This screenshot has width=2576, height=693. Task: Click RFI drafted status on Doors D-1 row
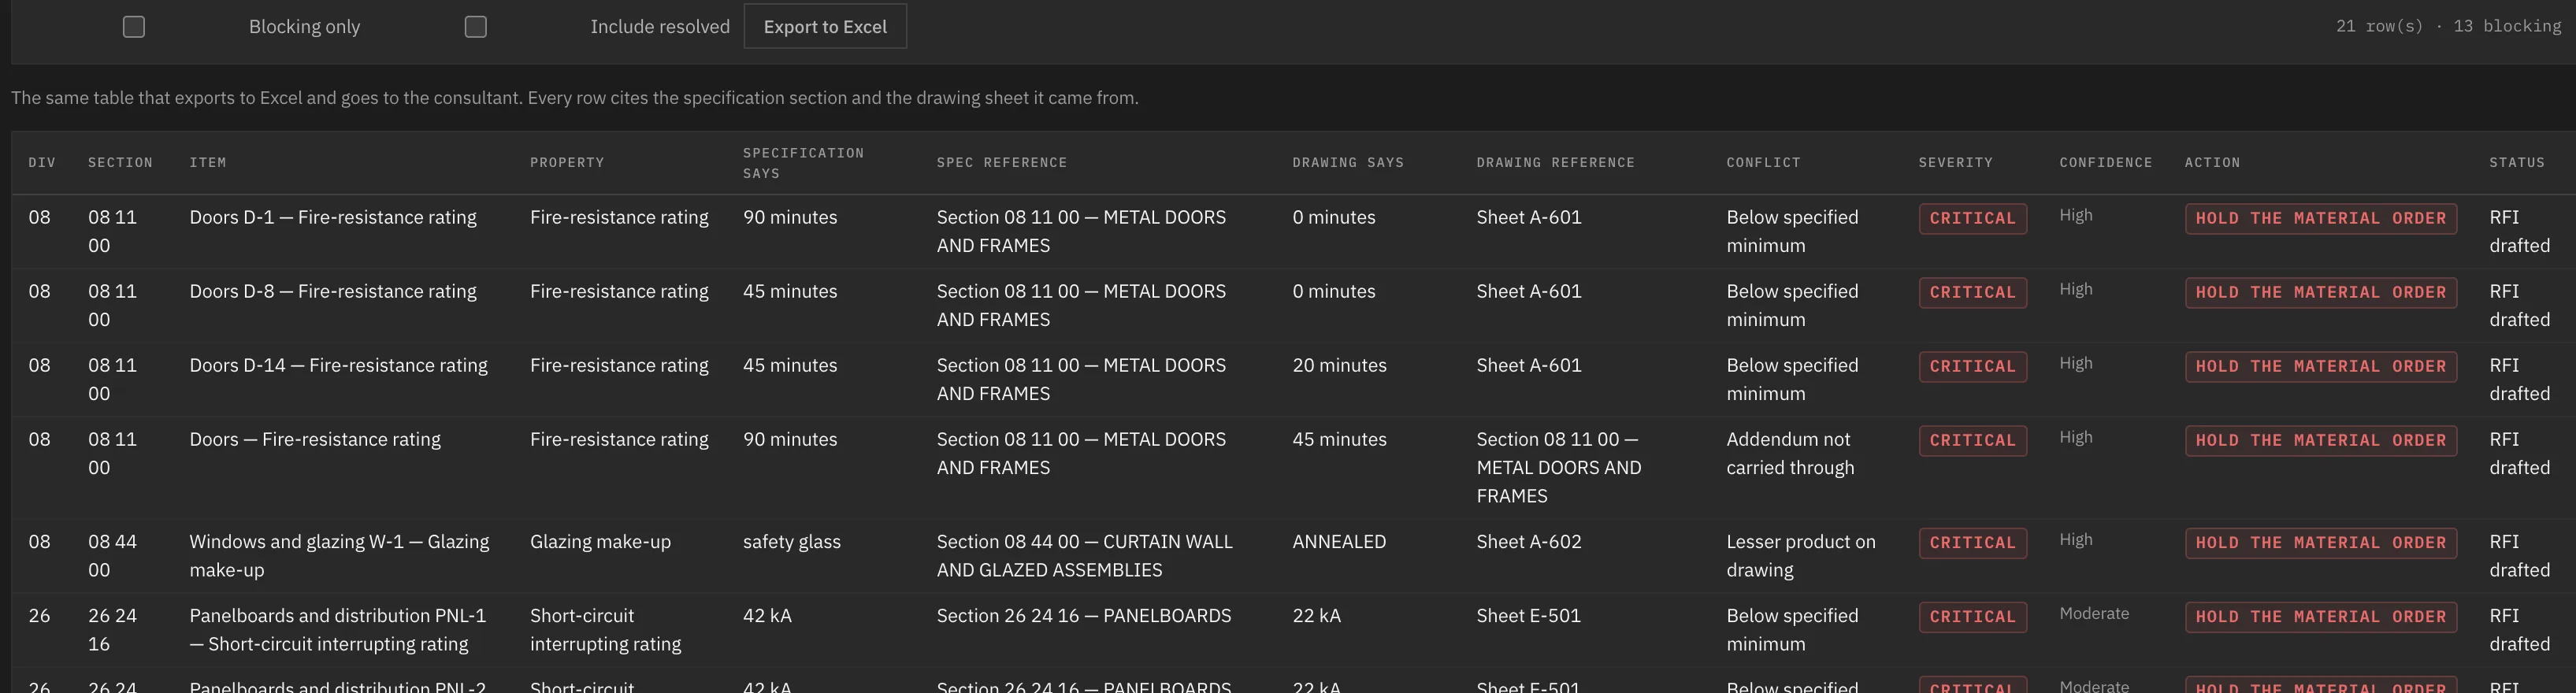(2519, 231)
